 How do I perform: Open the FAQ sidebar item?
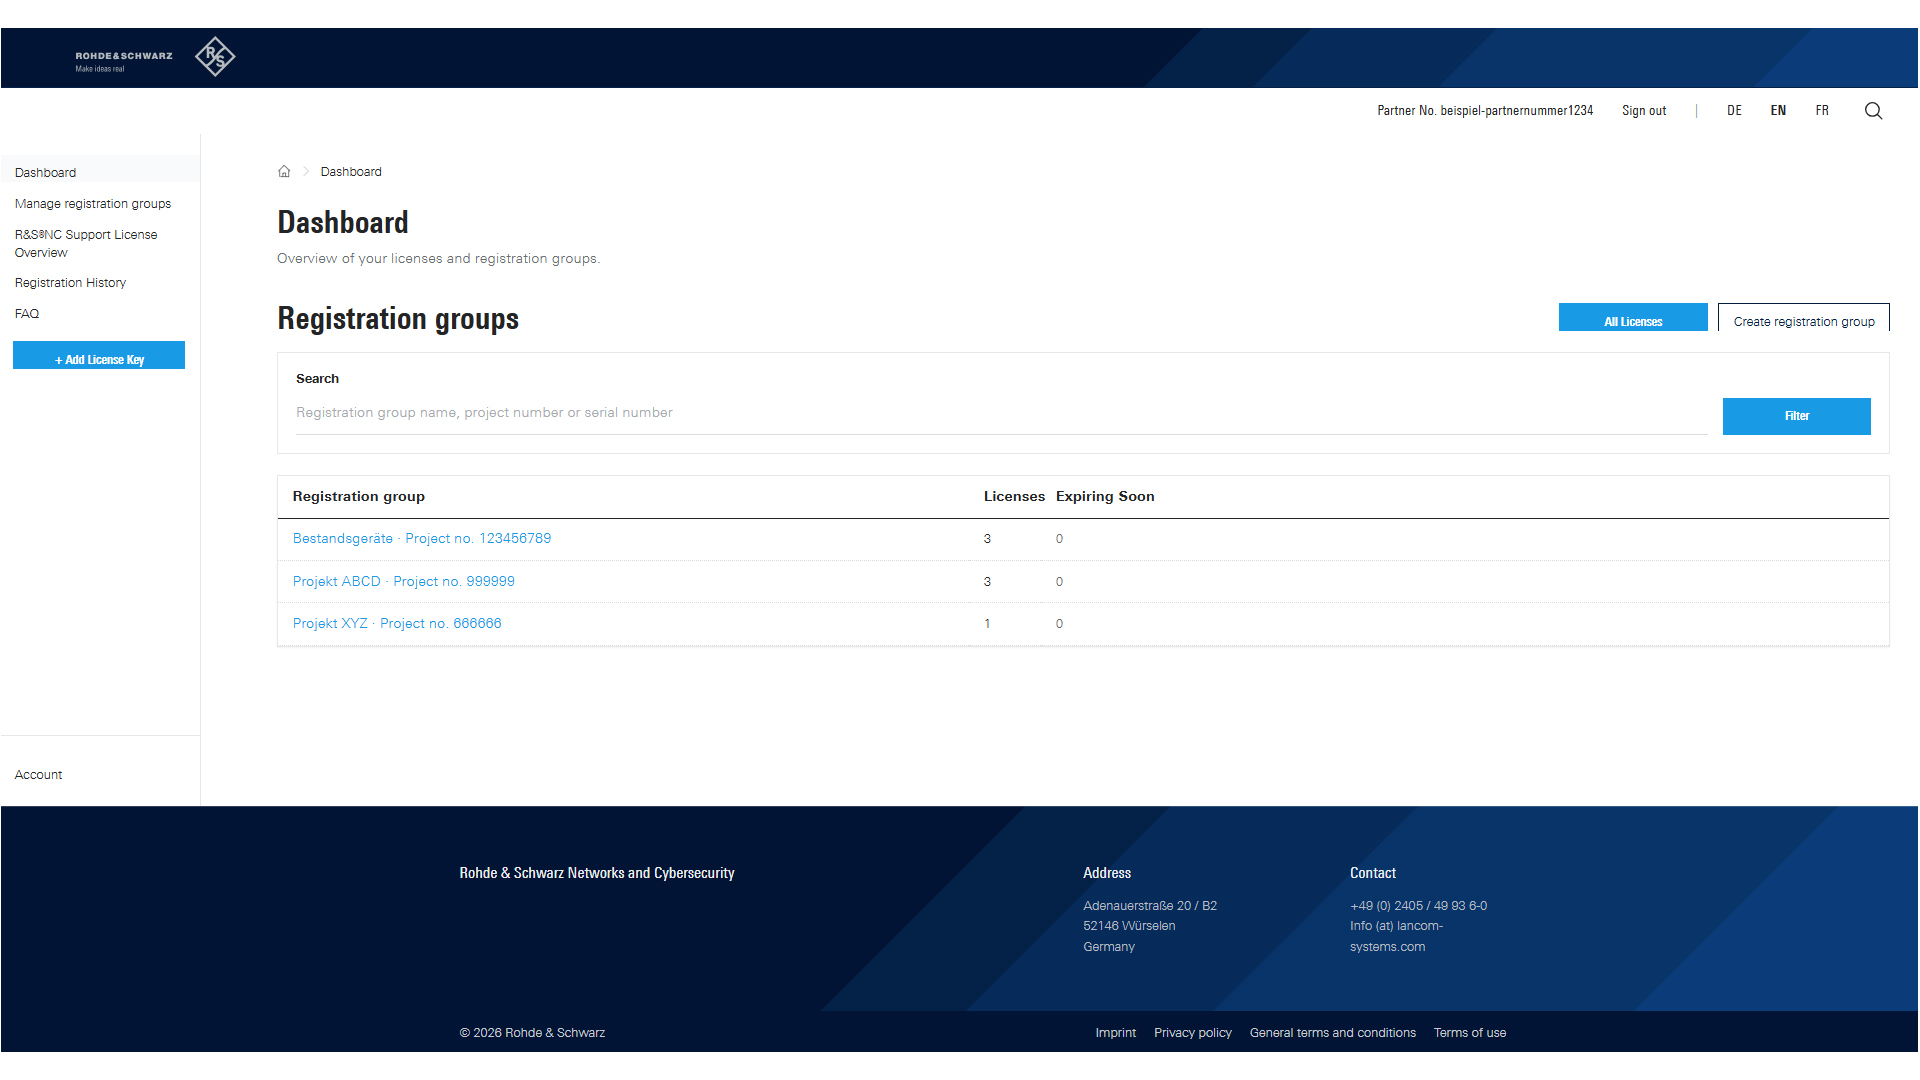pyautogui.click(x=27, y=314)
